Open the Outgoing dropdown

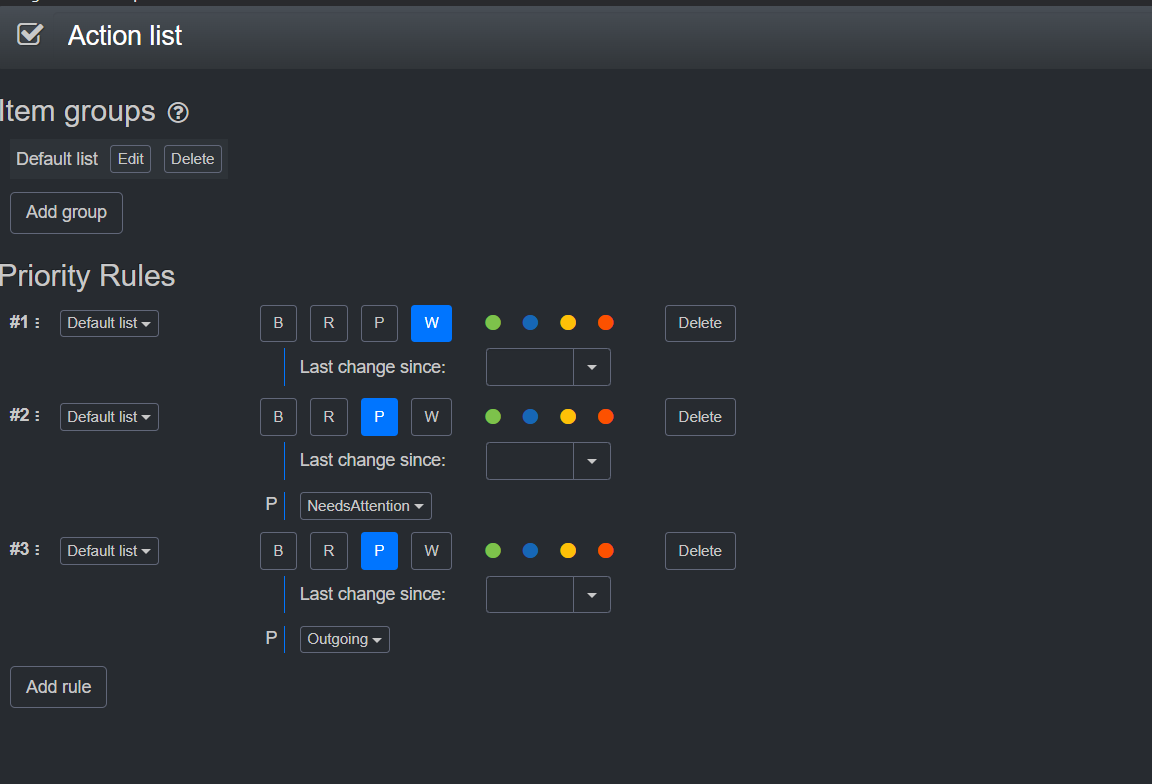(344, 639)
